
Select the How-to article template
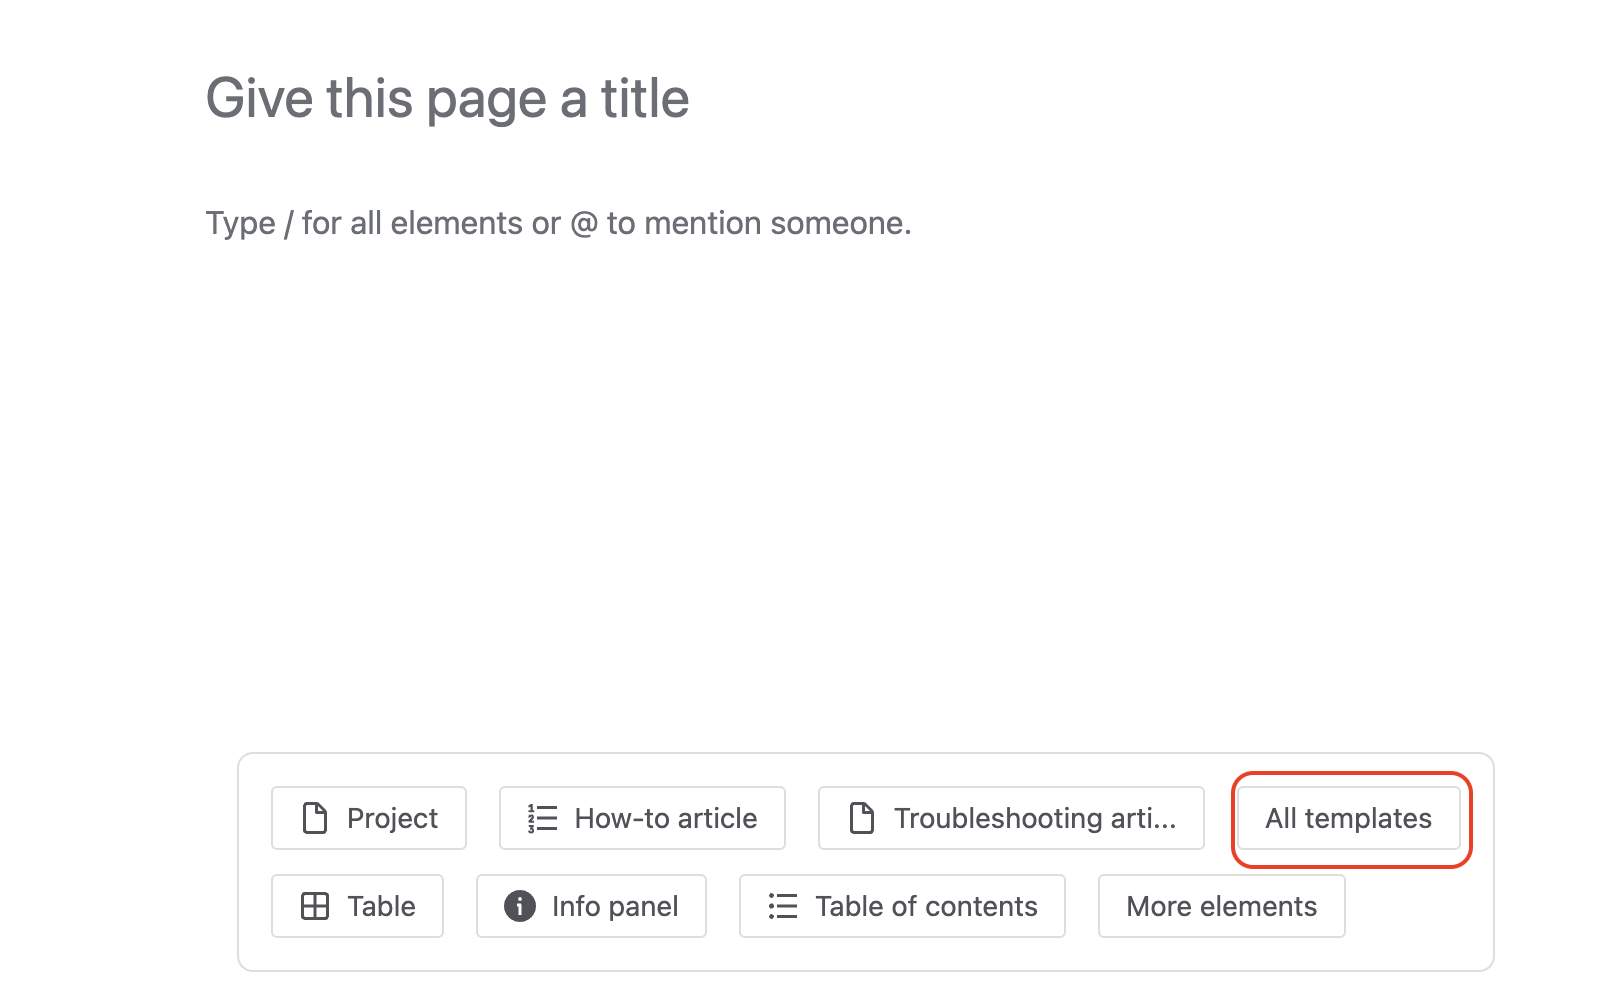pos(642,818)
